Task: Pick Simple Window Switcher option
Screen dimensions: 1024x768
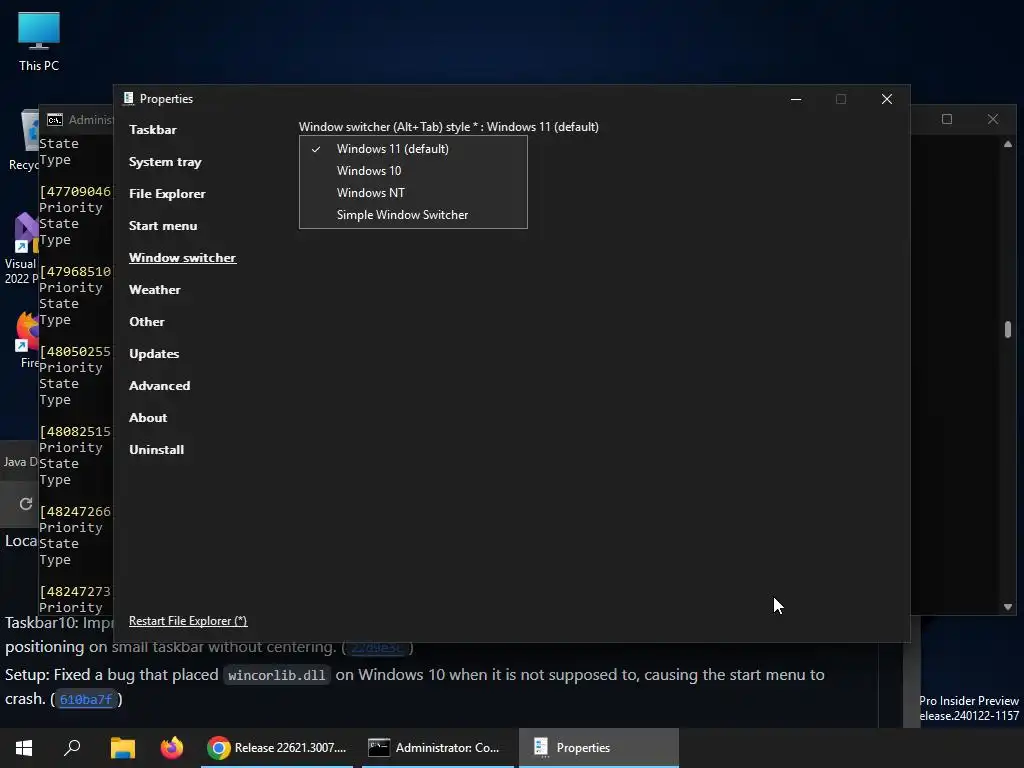Action: [413, 215]
